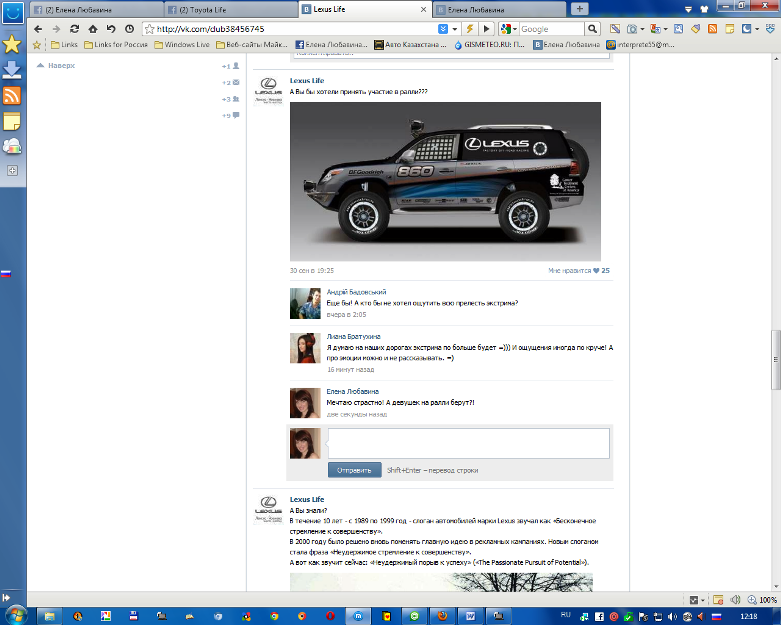Open the Lexus rally car photo

pyautogui.click(x=445, y=182)
